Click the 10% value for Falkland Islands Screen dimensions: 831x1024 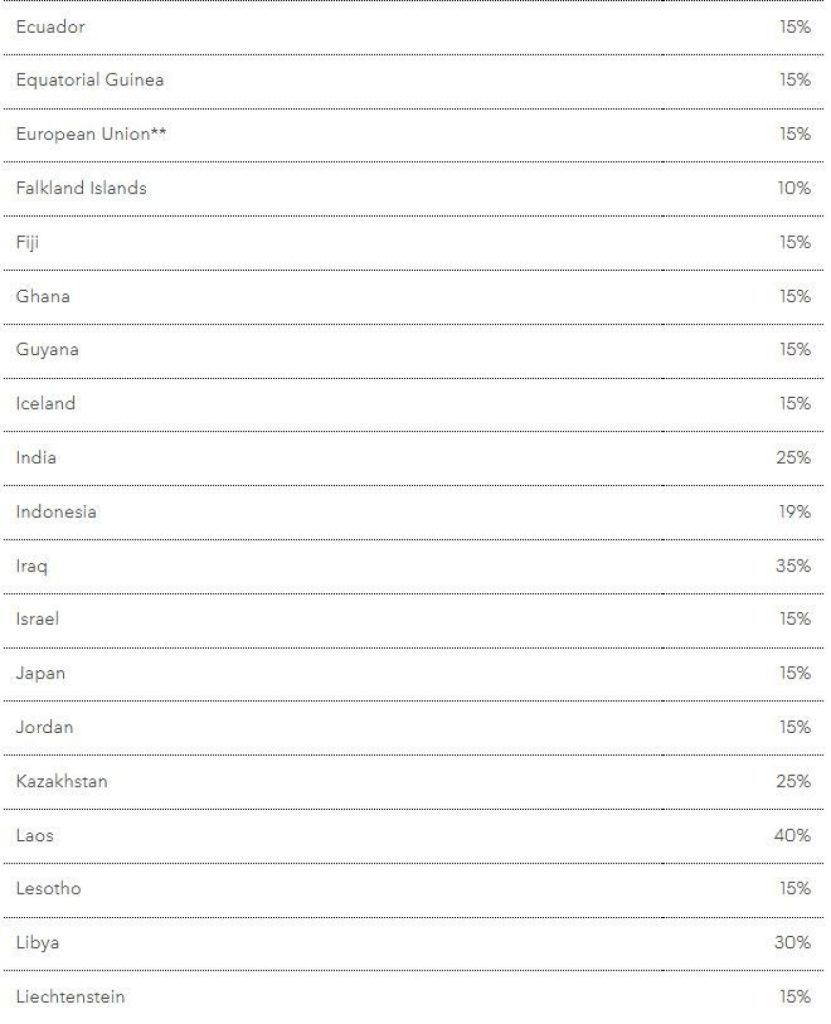tap(794, 188)
